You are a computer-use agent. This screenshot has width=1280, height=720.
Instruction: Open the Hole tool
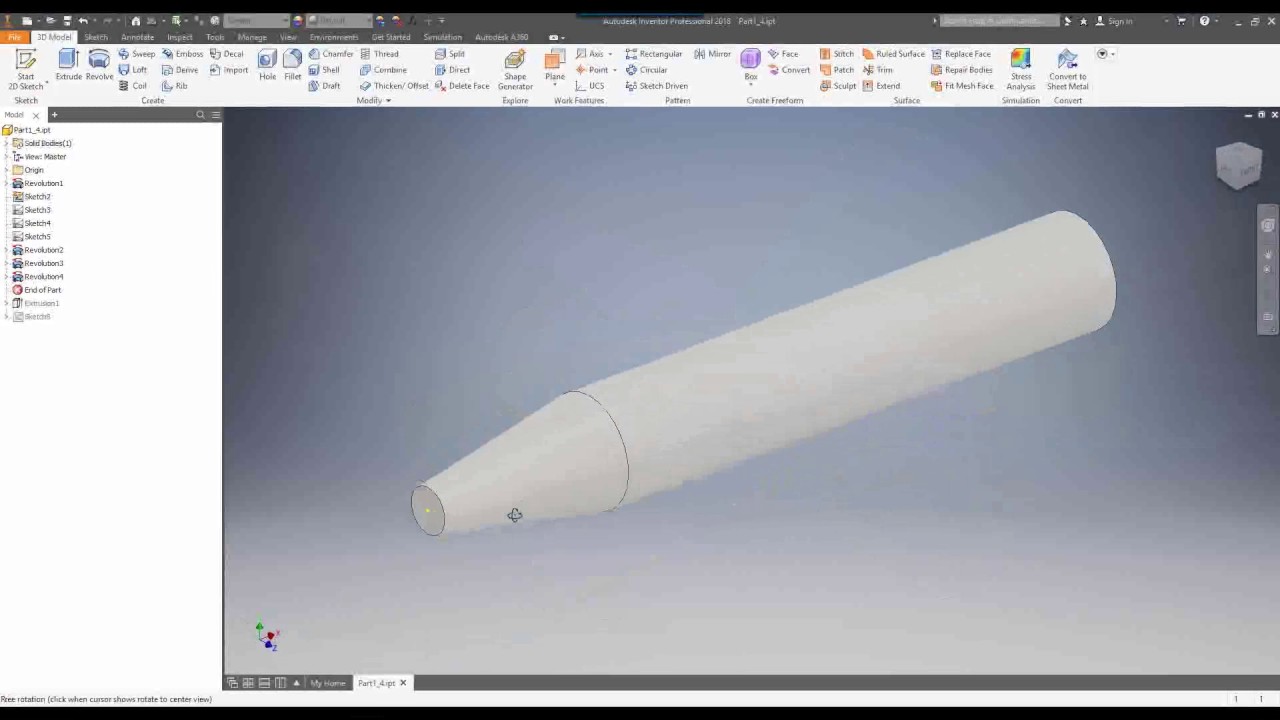(267, 65)
